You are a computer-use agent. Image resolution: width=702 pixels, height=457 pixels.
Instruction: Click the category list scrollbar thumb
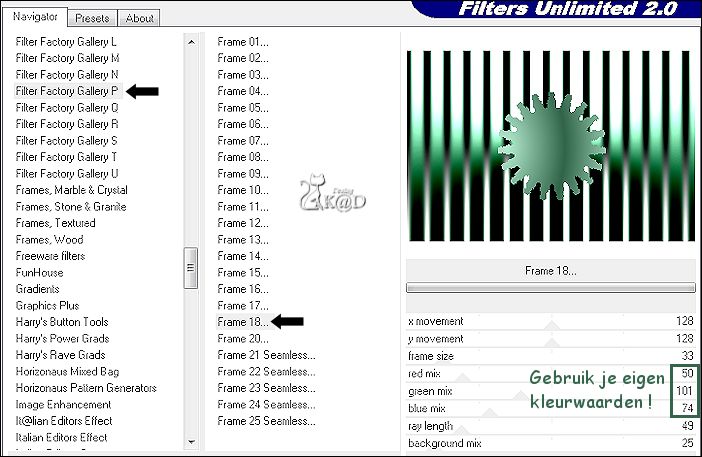[191, 268]
